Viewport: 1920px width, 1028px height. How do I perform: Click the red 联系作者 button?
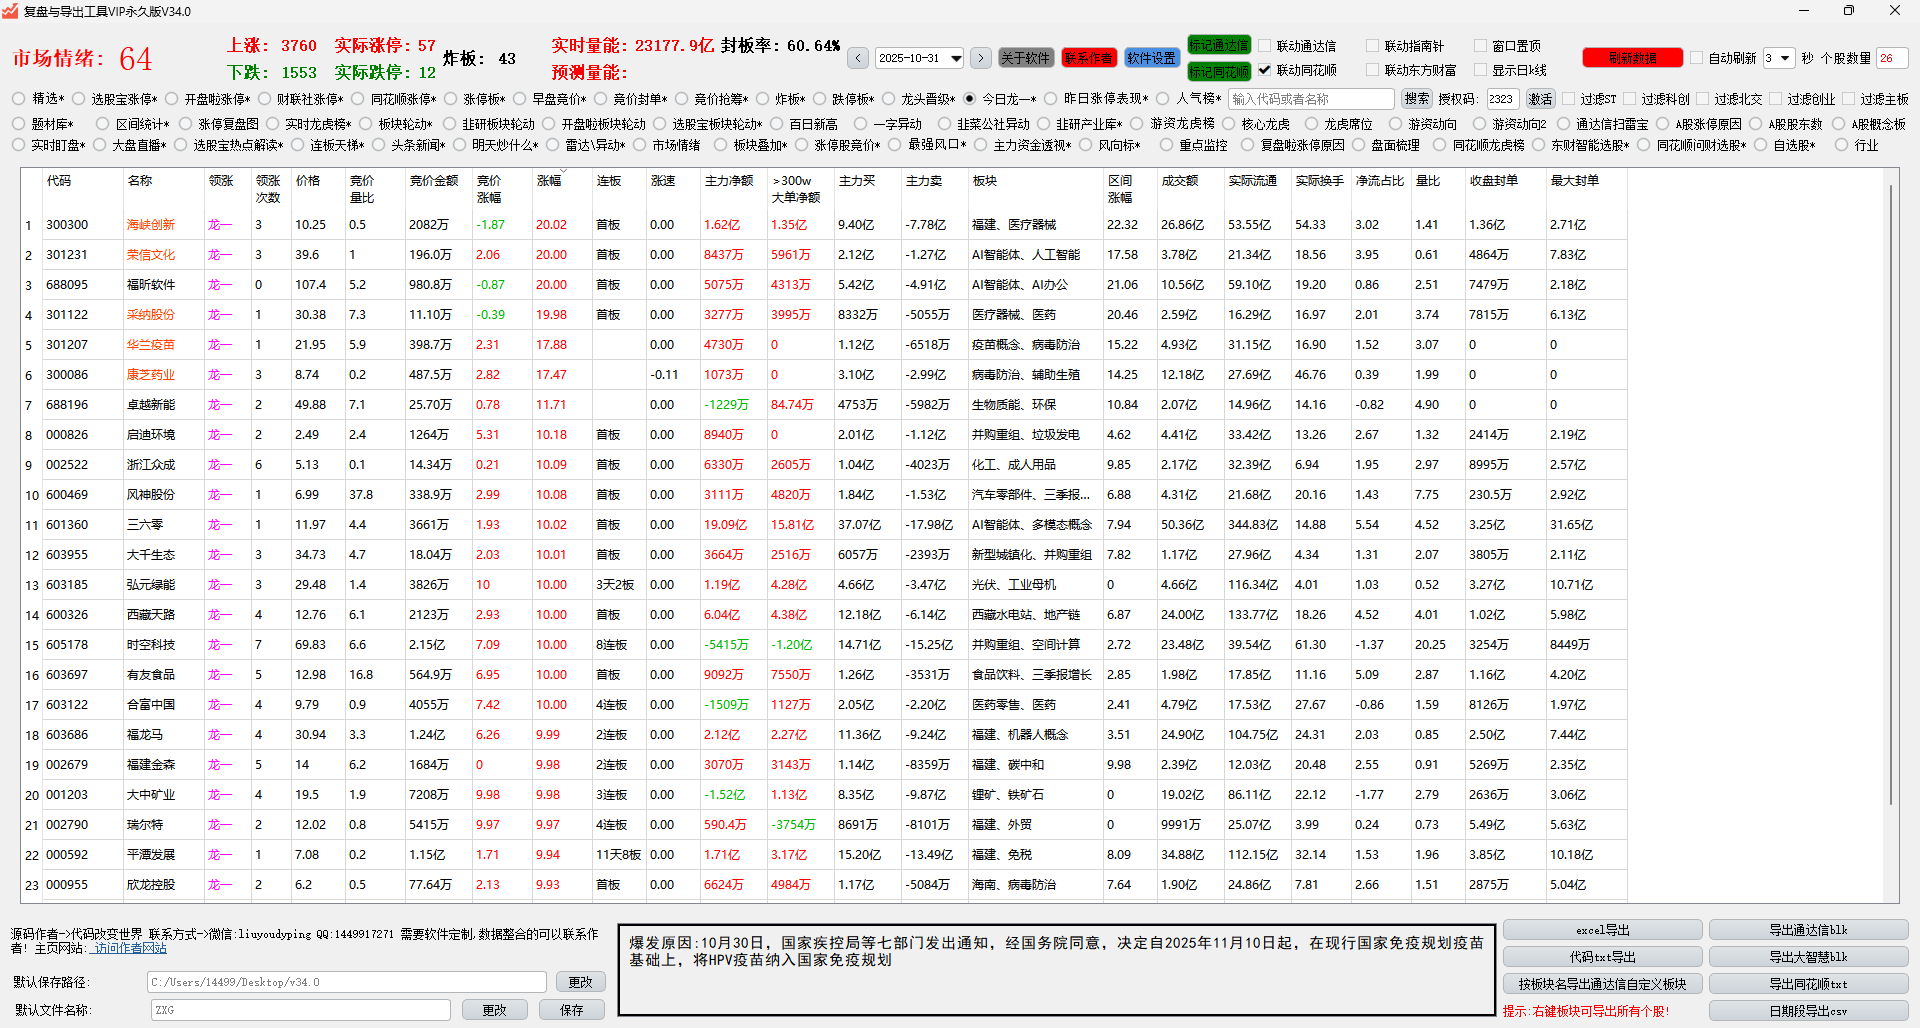(x=1088, y=58)
